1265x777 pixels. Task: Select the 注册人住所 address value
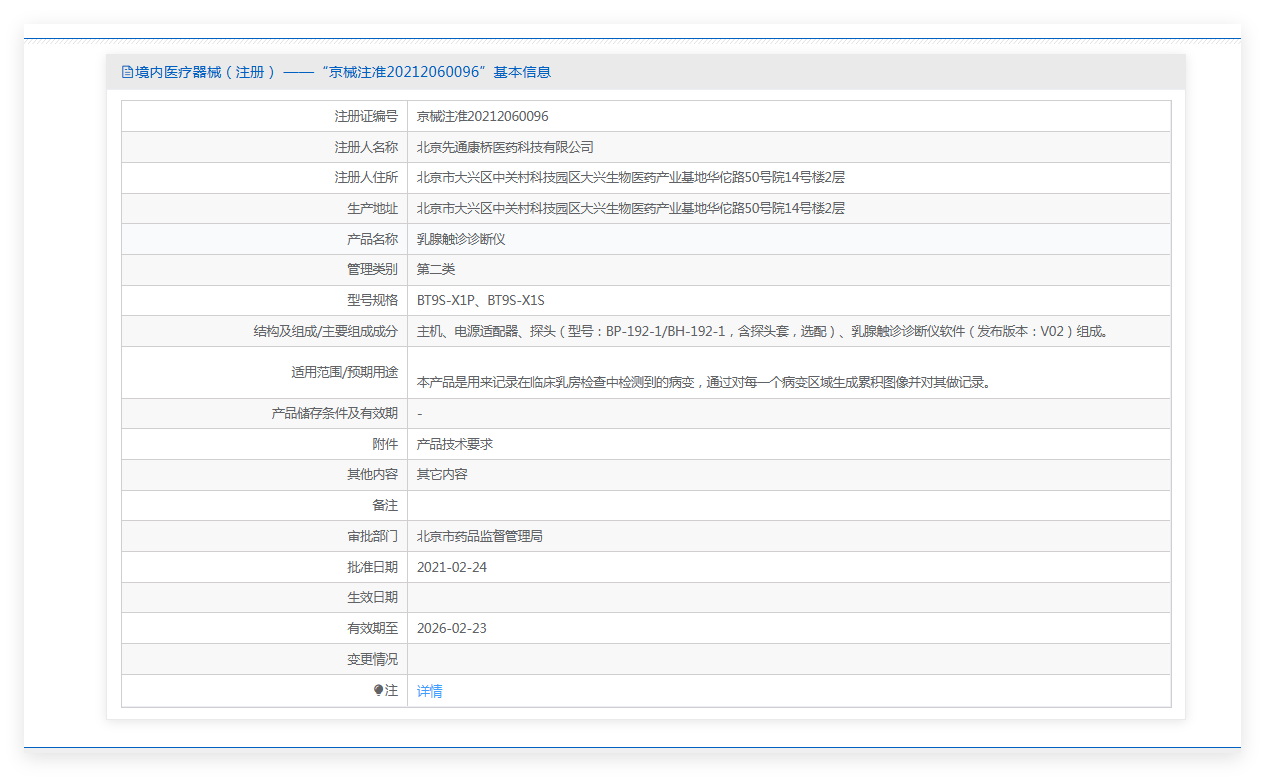631,178
